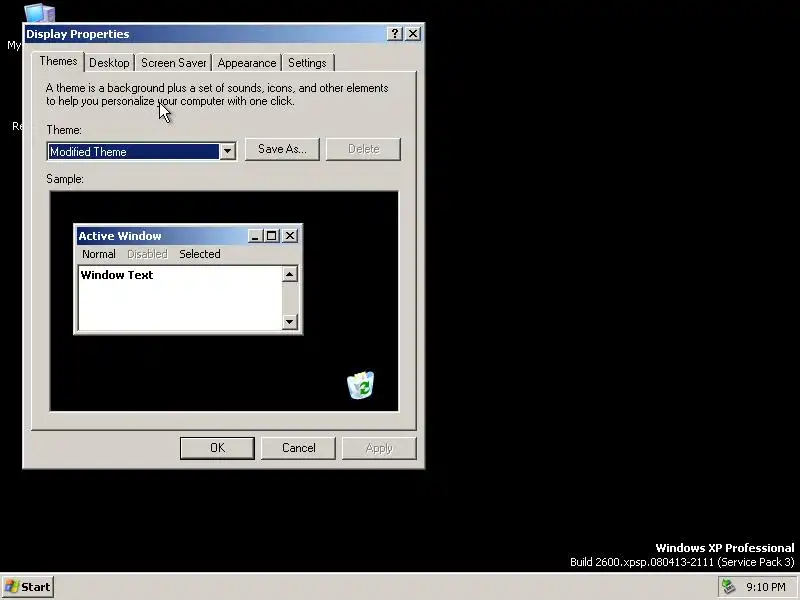Click the Save As... button
This screenshot has height=600, width=800.
pyautogui.click(x=282, y=149)
